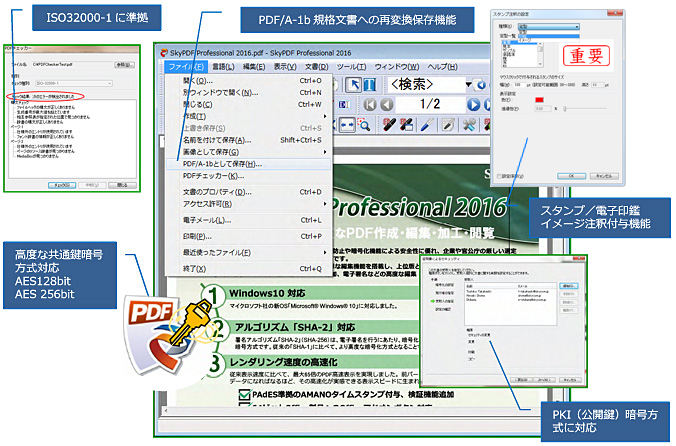Click the 1/2 page number field
This screenshot has height=446, width=676.
(430, 104)
